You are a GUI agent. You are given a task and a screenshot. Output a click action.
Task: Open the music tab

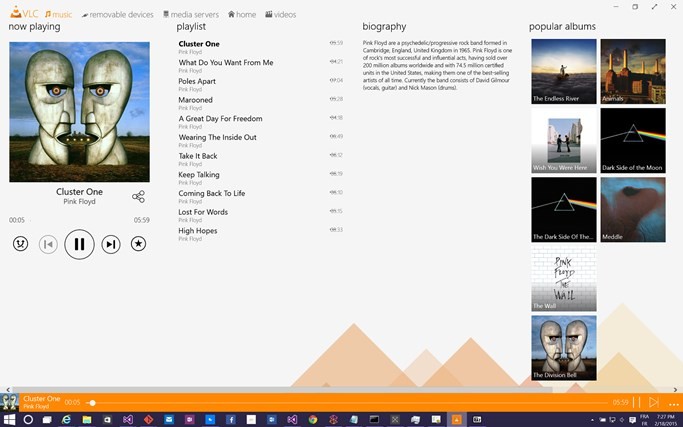(58, 14)
